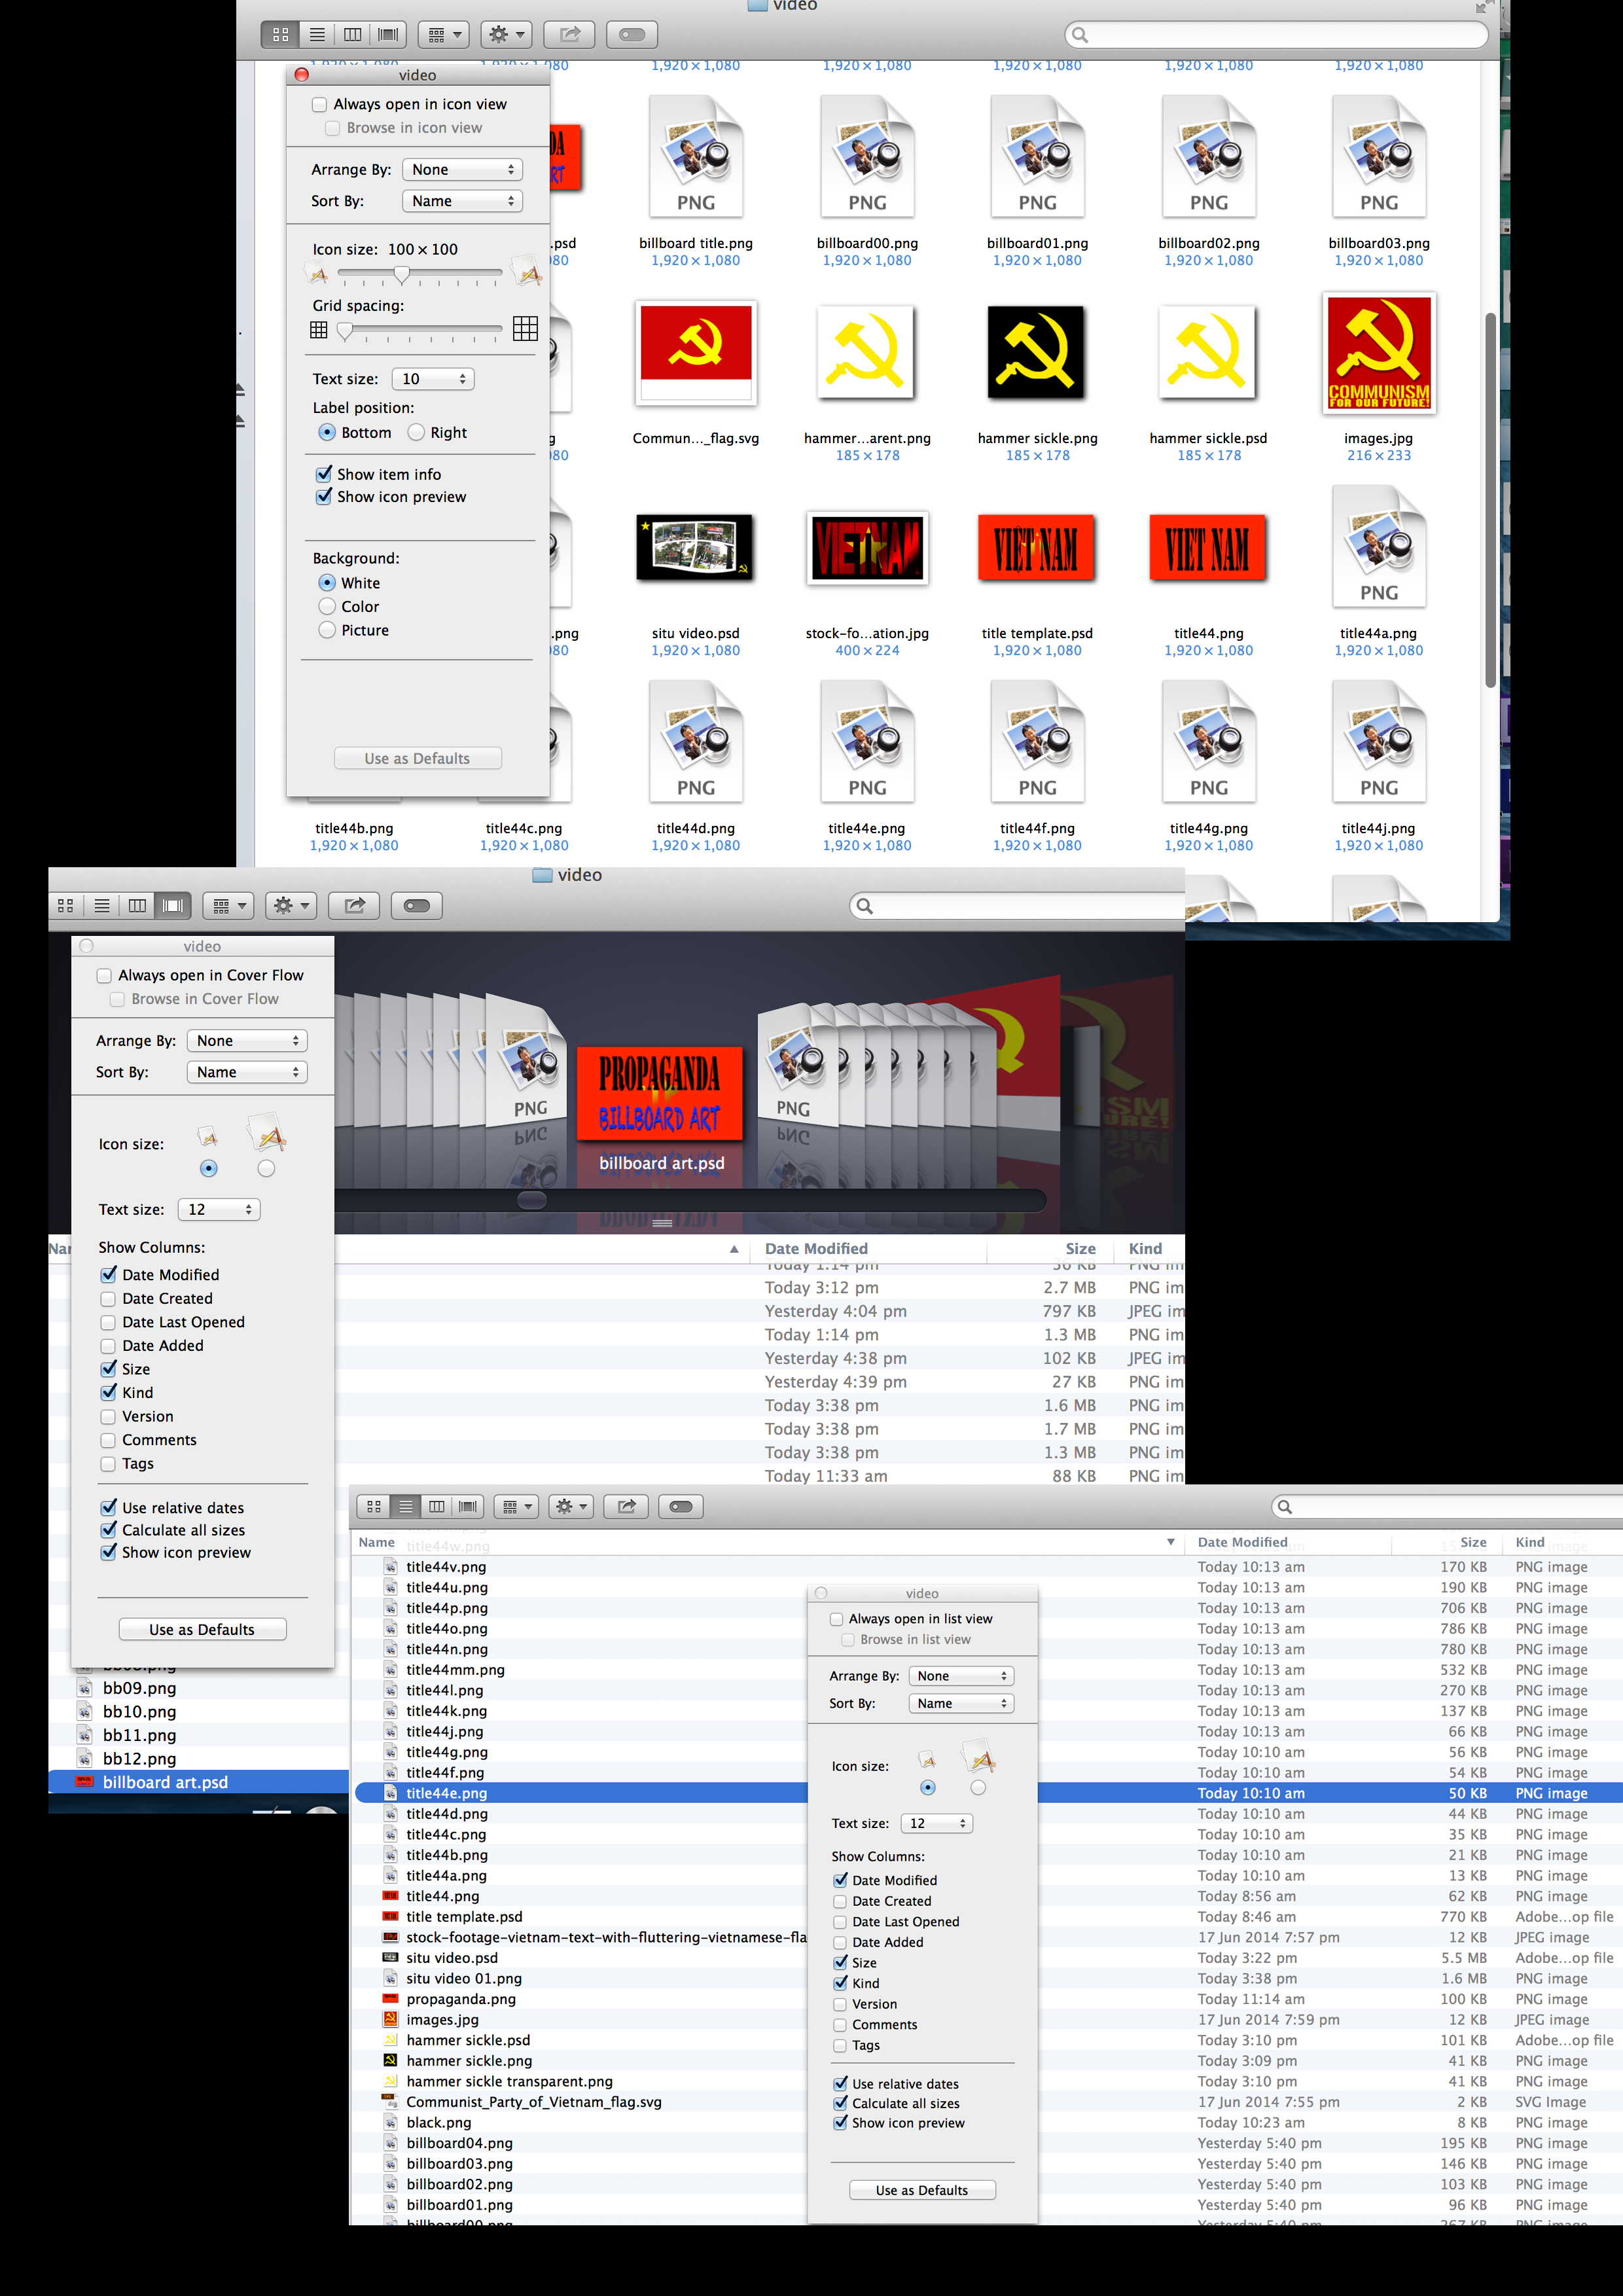Screen dimensions: 1623x2296
Task: Open Action gear menu in Cover Flow window
Action: click(292, 906)
